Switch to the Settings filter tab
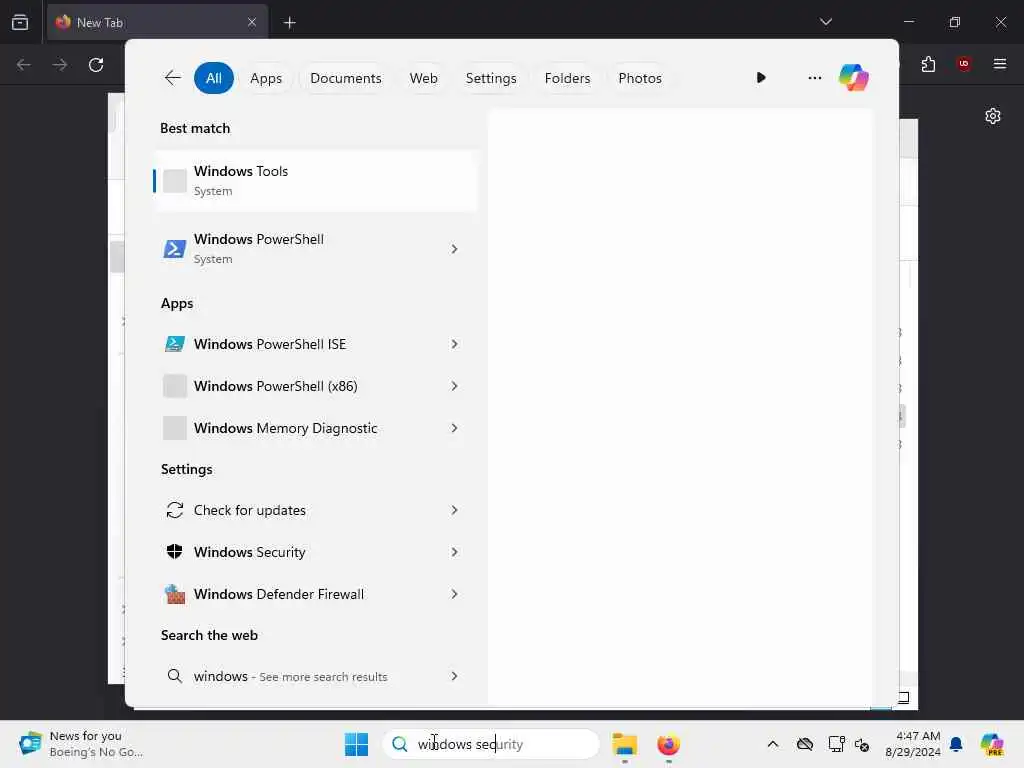The height and width of the screenshot is (768, 1024). tap(490, 78)
